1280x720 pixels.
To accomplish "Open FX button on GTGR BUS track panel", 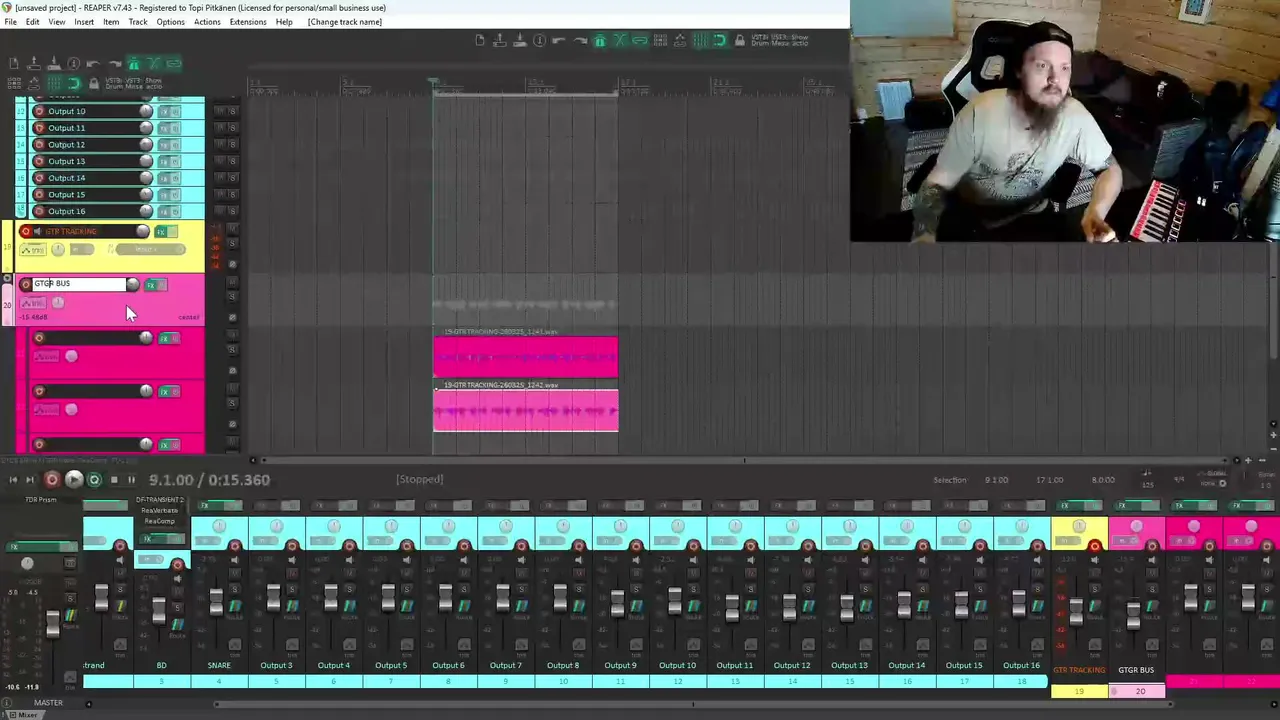I will [x=151, y=285].
